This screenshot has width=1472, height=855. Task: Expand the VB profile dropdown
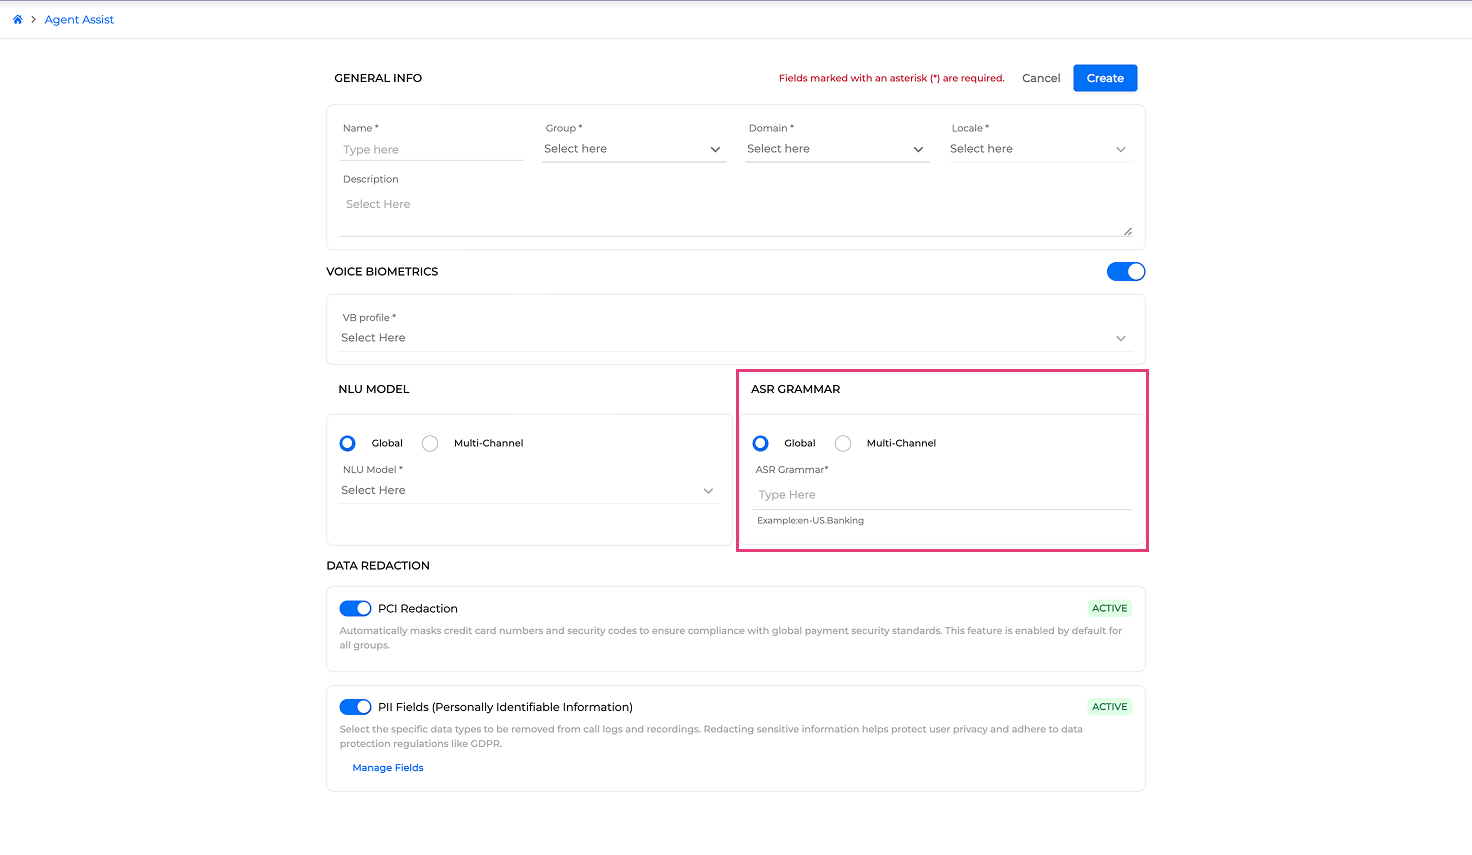click(735, 338)
